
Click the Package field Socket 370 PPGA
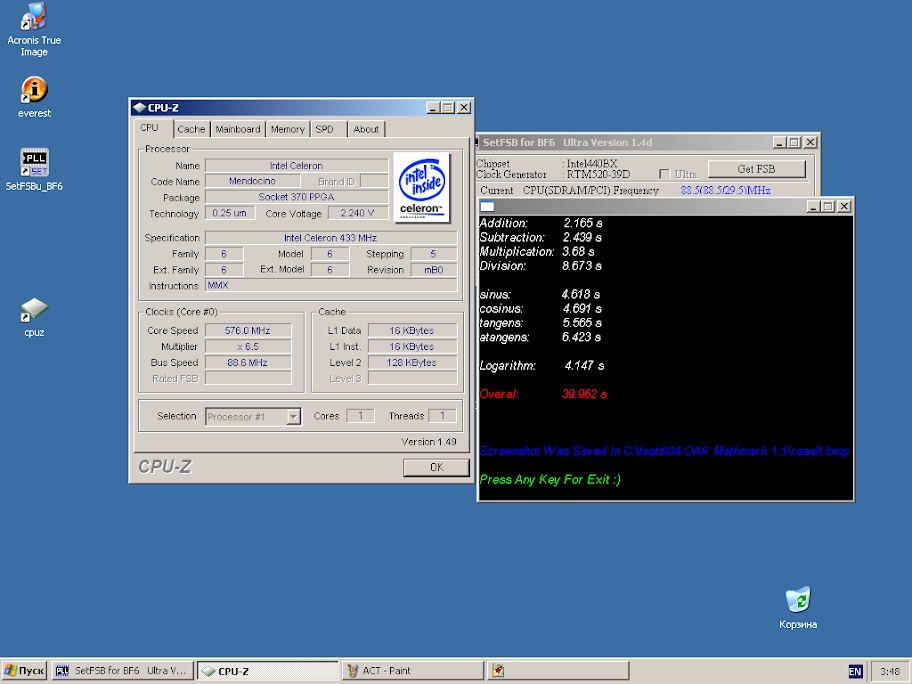coord(297,197)
